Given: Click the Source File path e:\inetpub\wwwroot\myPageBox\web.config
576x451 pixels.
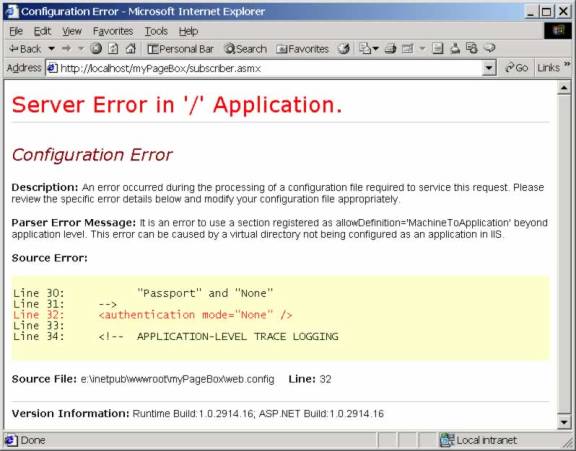Looking at the screenshot, I should (177, 379).
